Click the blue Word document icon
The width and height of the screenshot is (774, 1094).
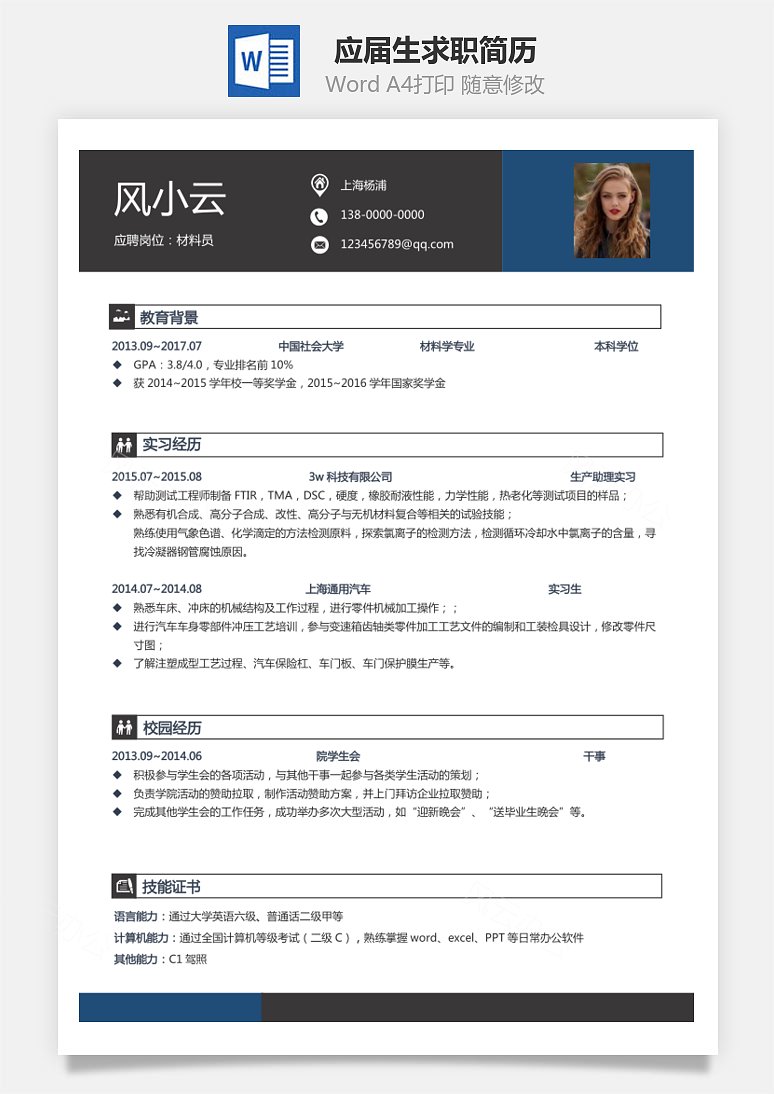[x=264, y=61]
